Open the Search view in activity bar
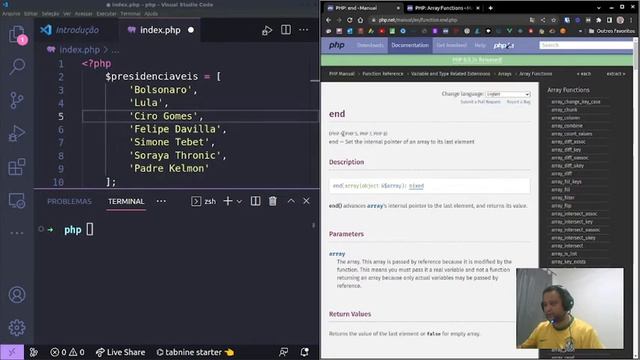 (17, 66)
